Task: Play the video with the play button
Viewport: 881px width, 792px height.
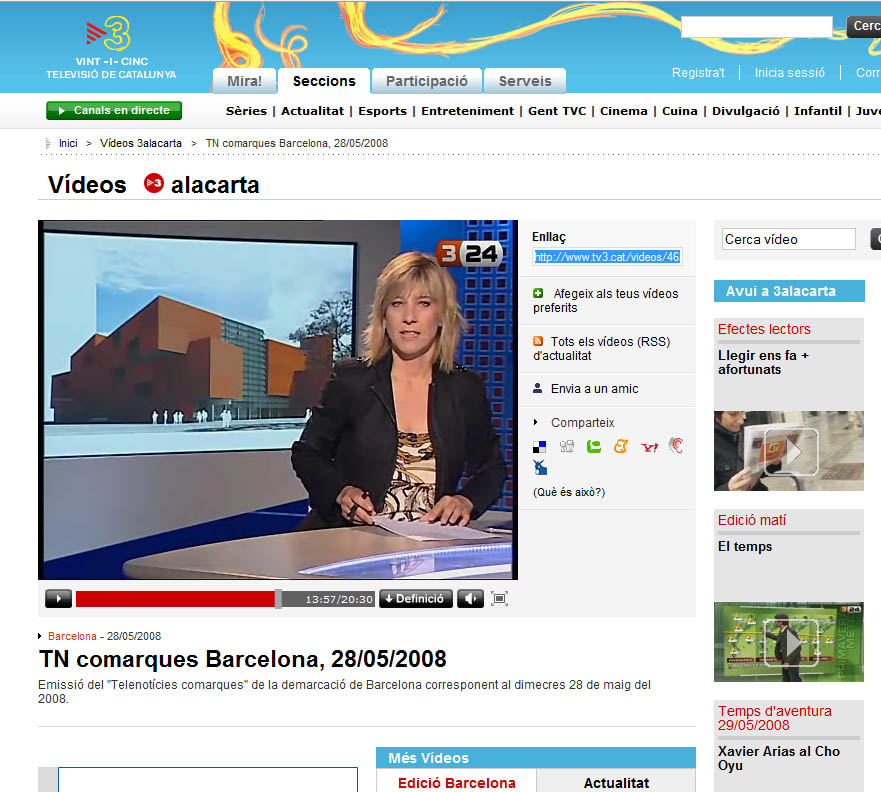Action: (58, 599)
